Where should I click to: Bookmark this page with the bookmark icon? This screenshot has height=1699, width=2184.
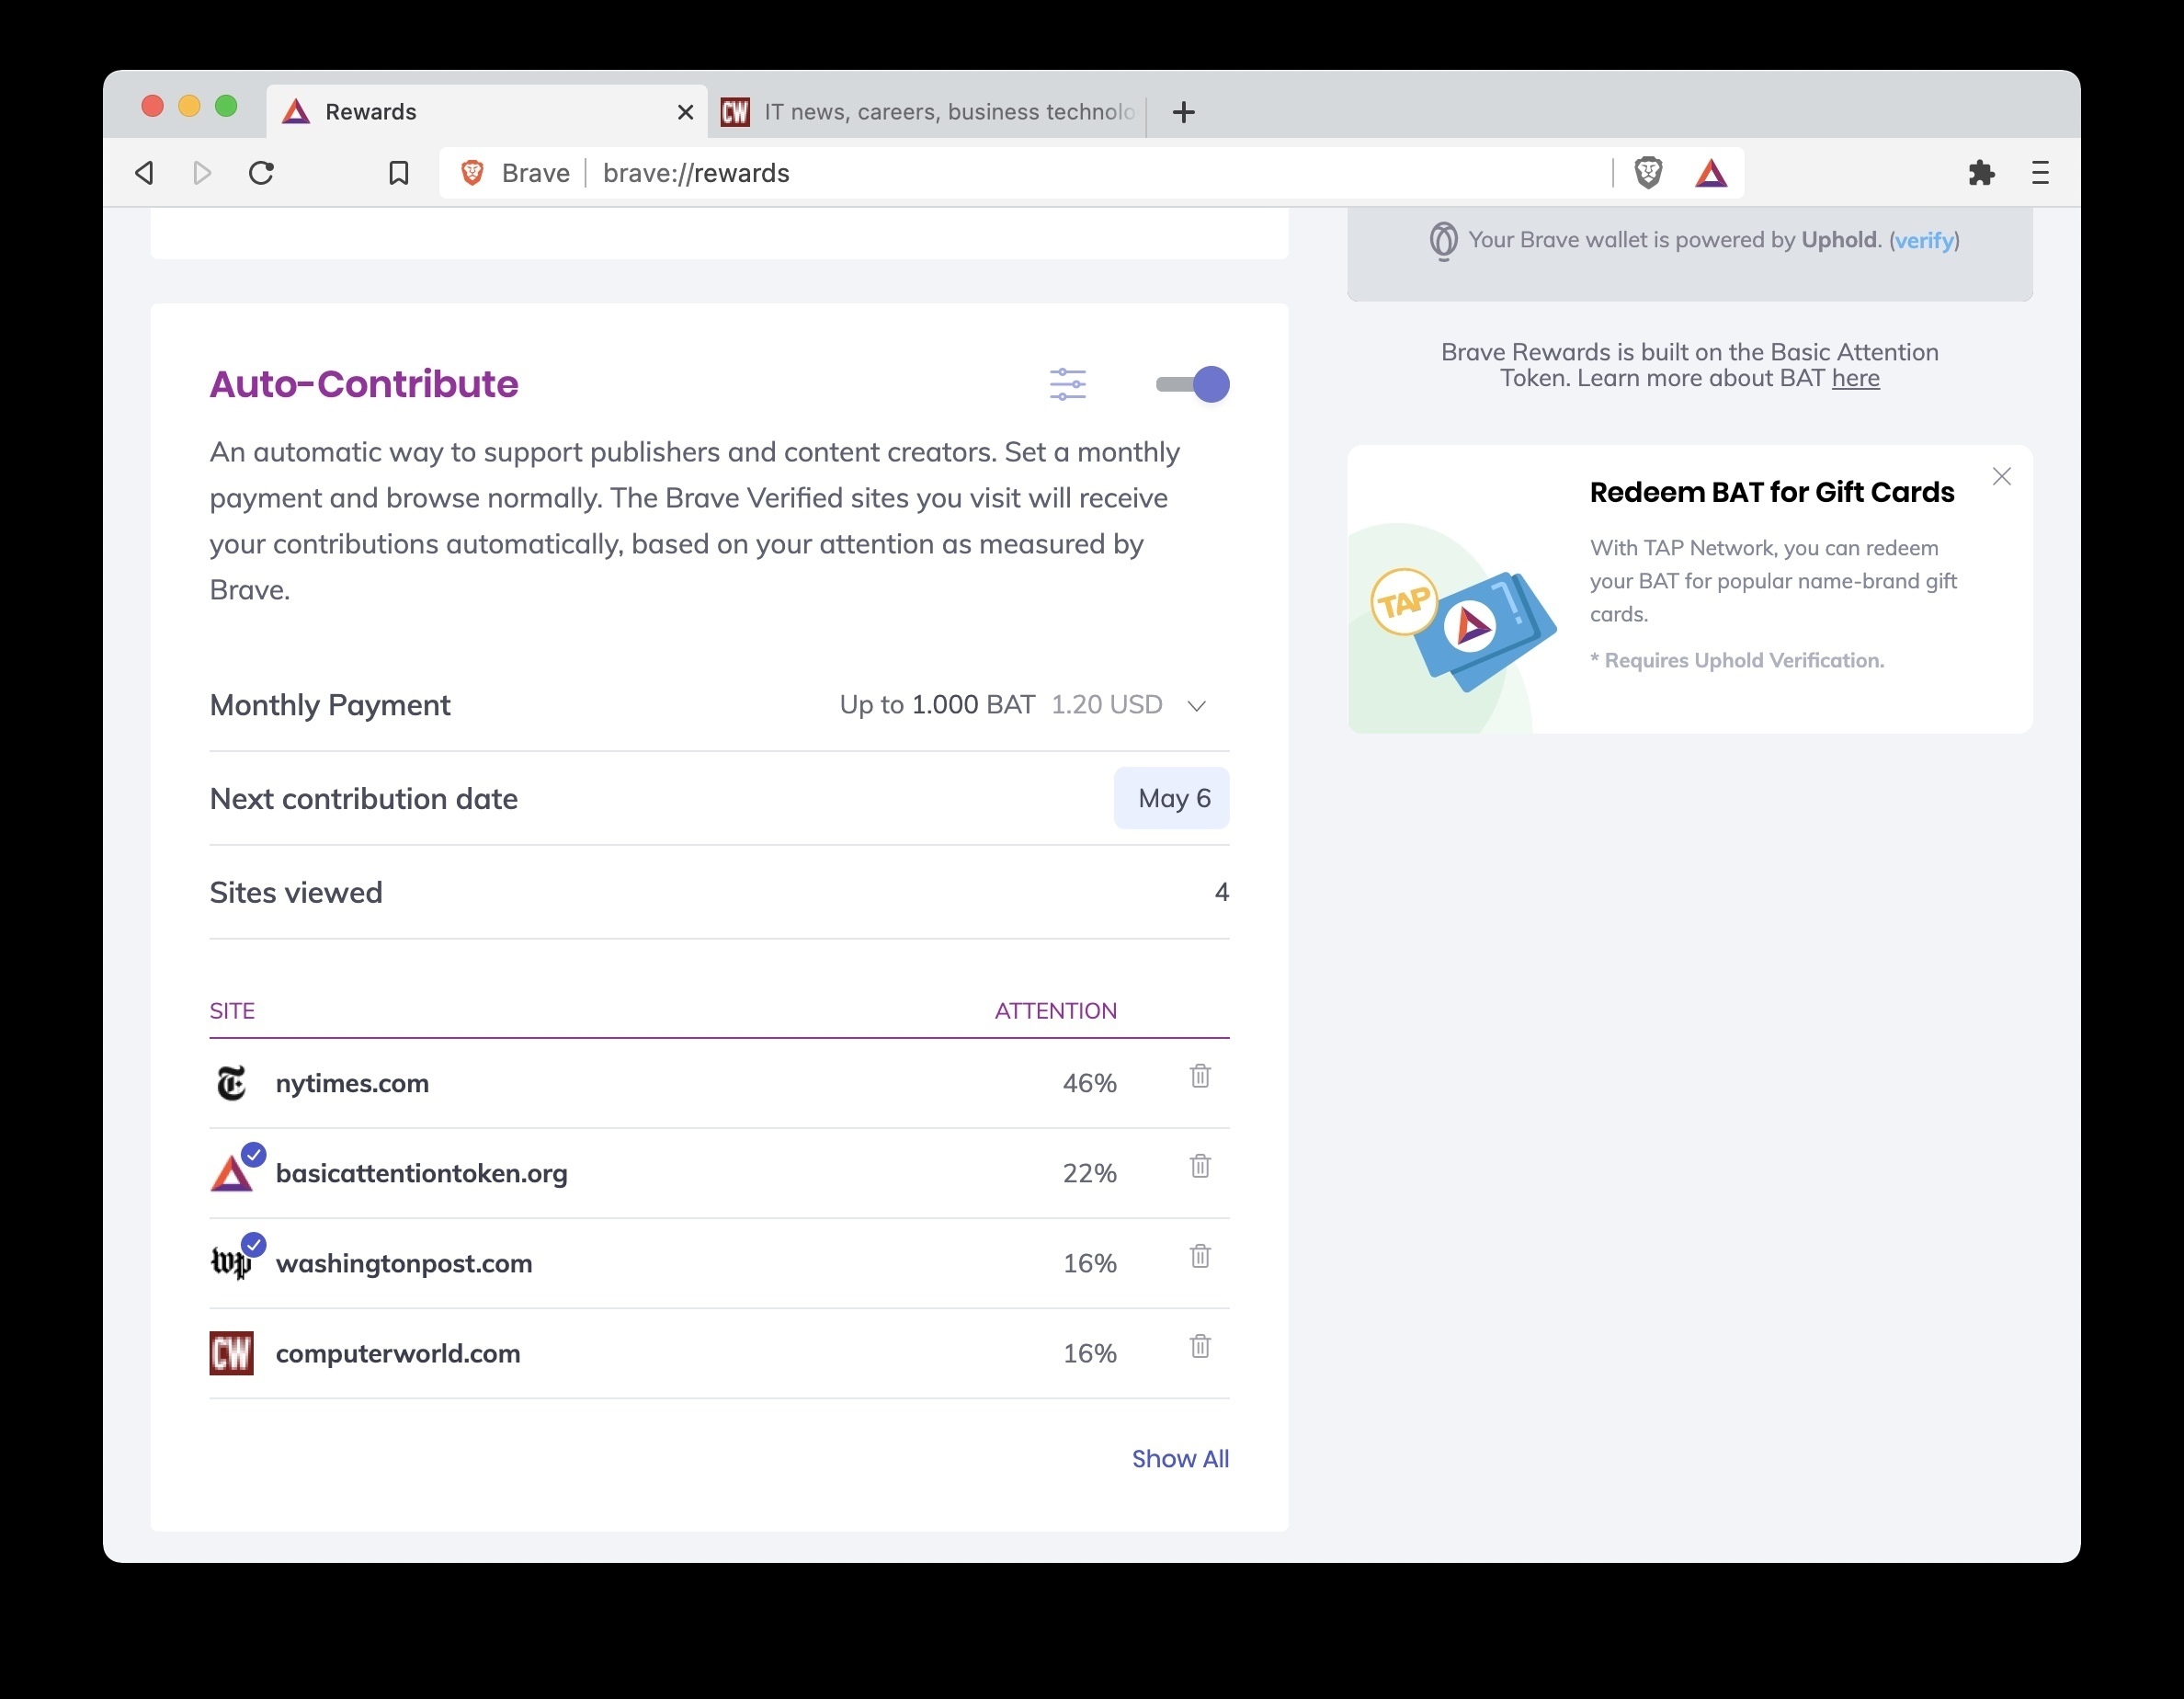(x=398, y=173)
